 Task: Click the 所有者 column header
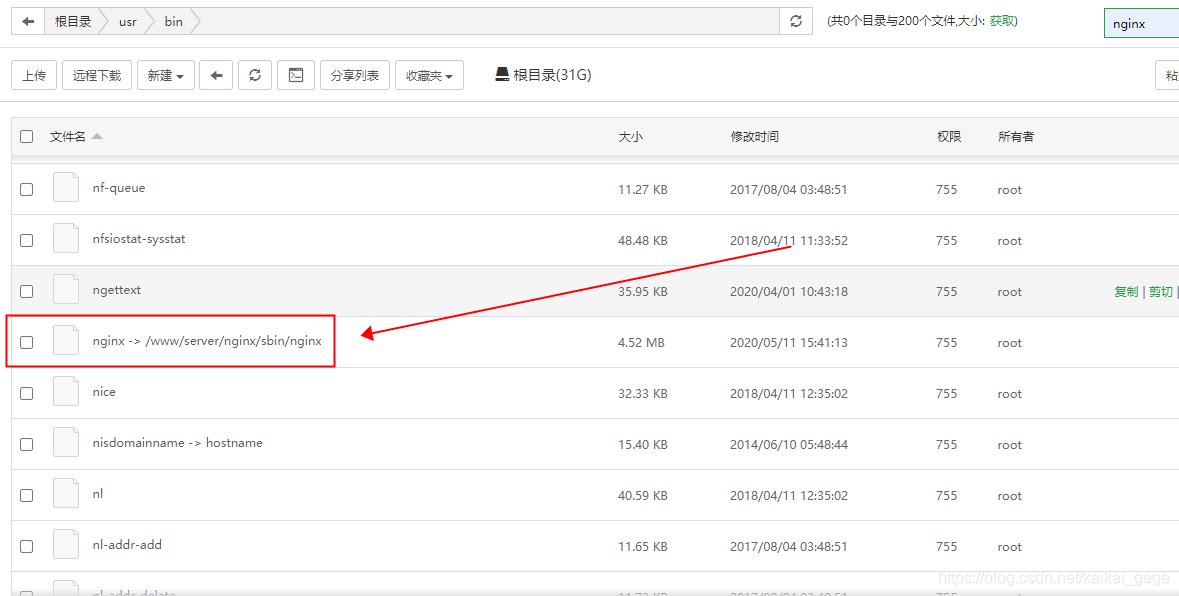(1016, 137)
